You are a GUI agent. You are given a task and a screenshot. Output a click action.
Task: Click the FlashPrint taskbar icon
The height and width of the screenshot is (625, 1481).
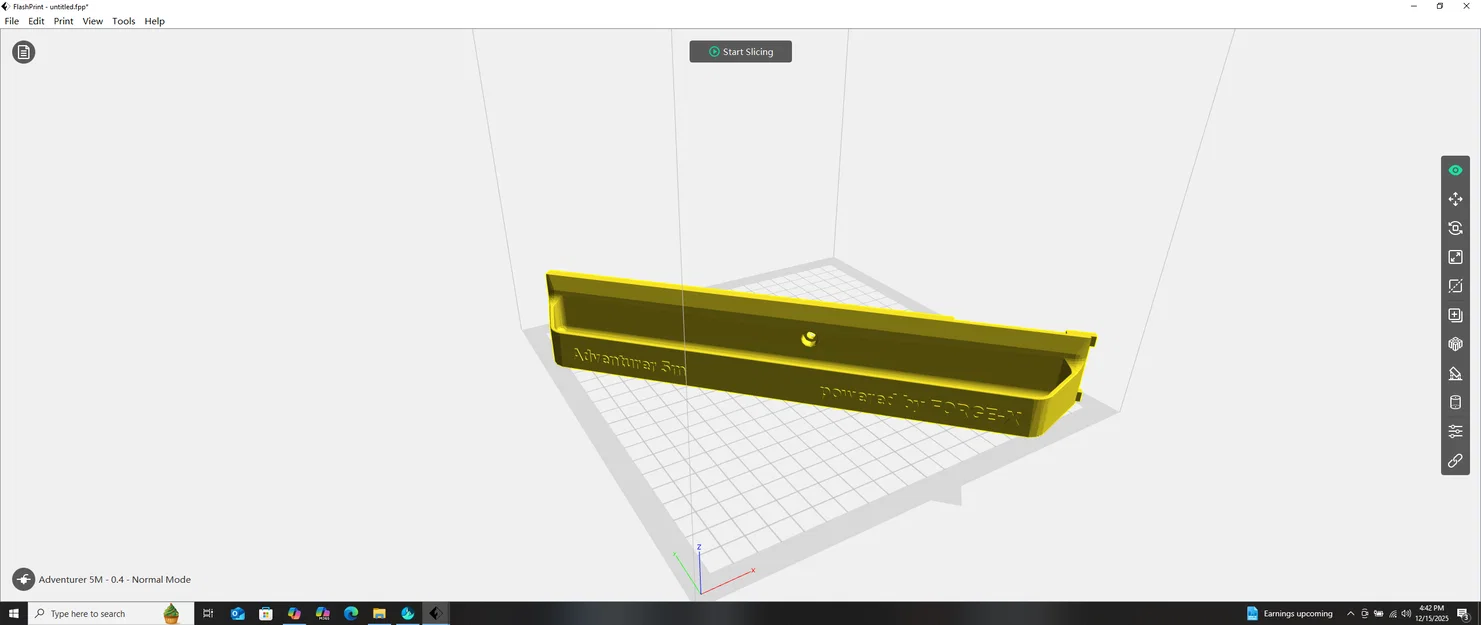(436, 613)
